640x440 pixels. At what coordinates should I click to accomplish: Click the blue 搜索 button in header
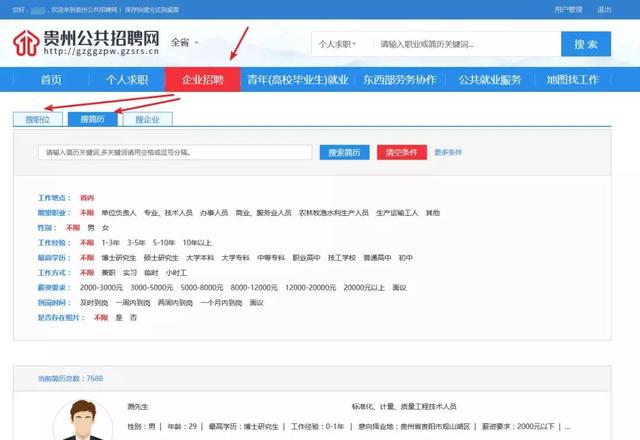(585, 45)
